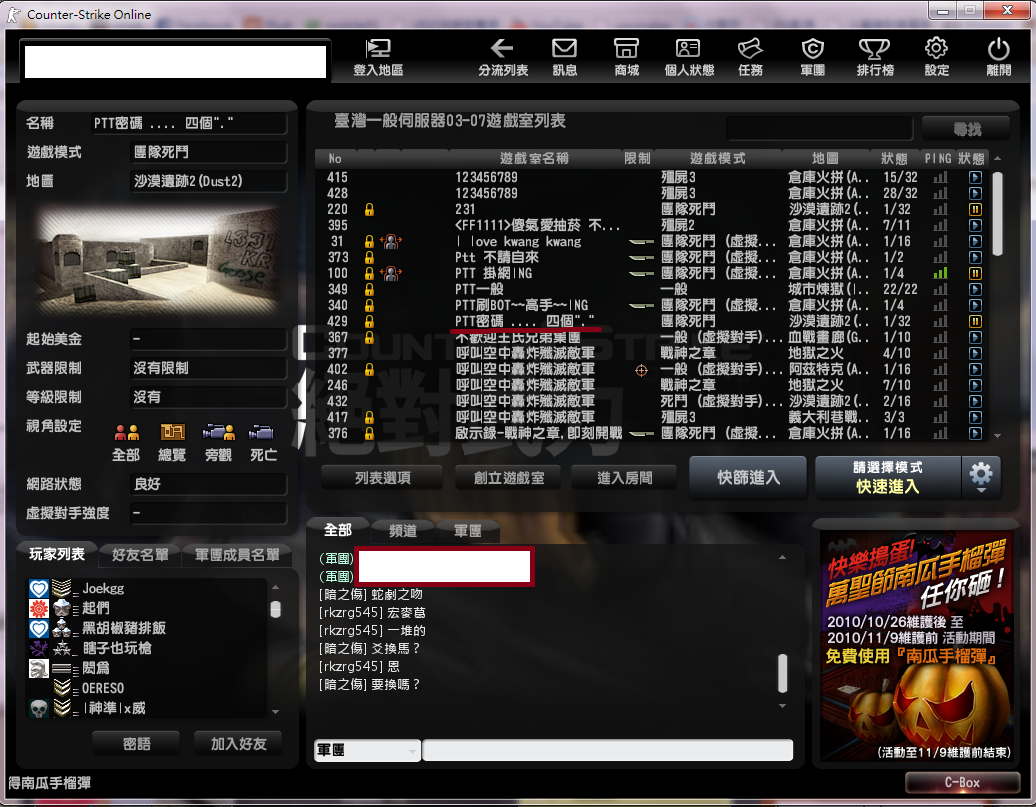Viewport: 1036px width, 807px height.
Task: Open the 商城 shop icon
Action: 626,57
